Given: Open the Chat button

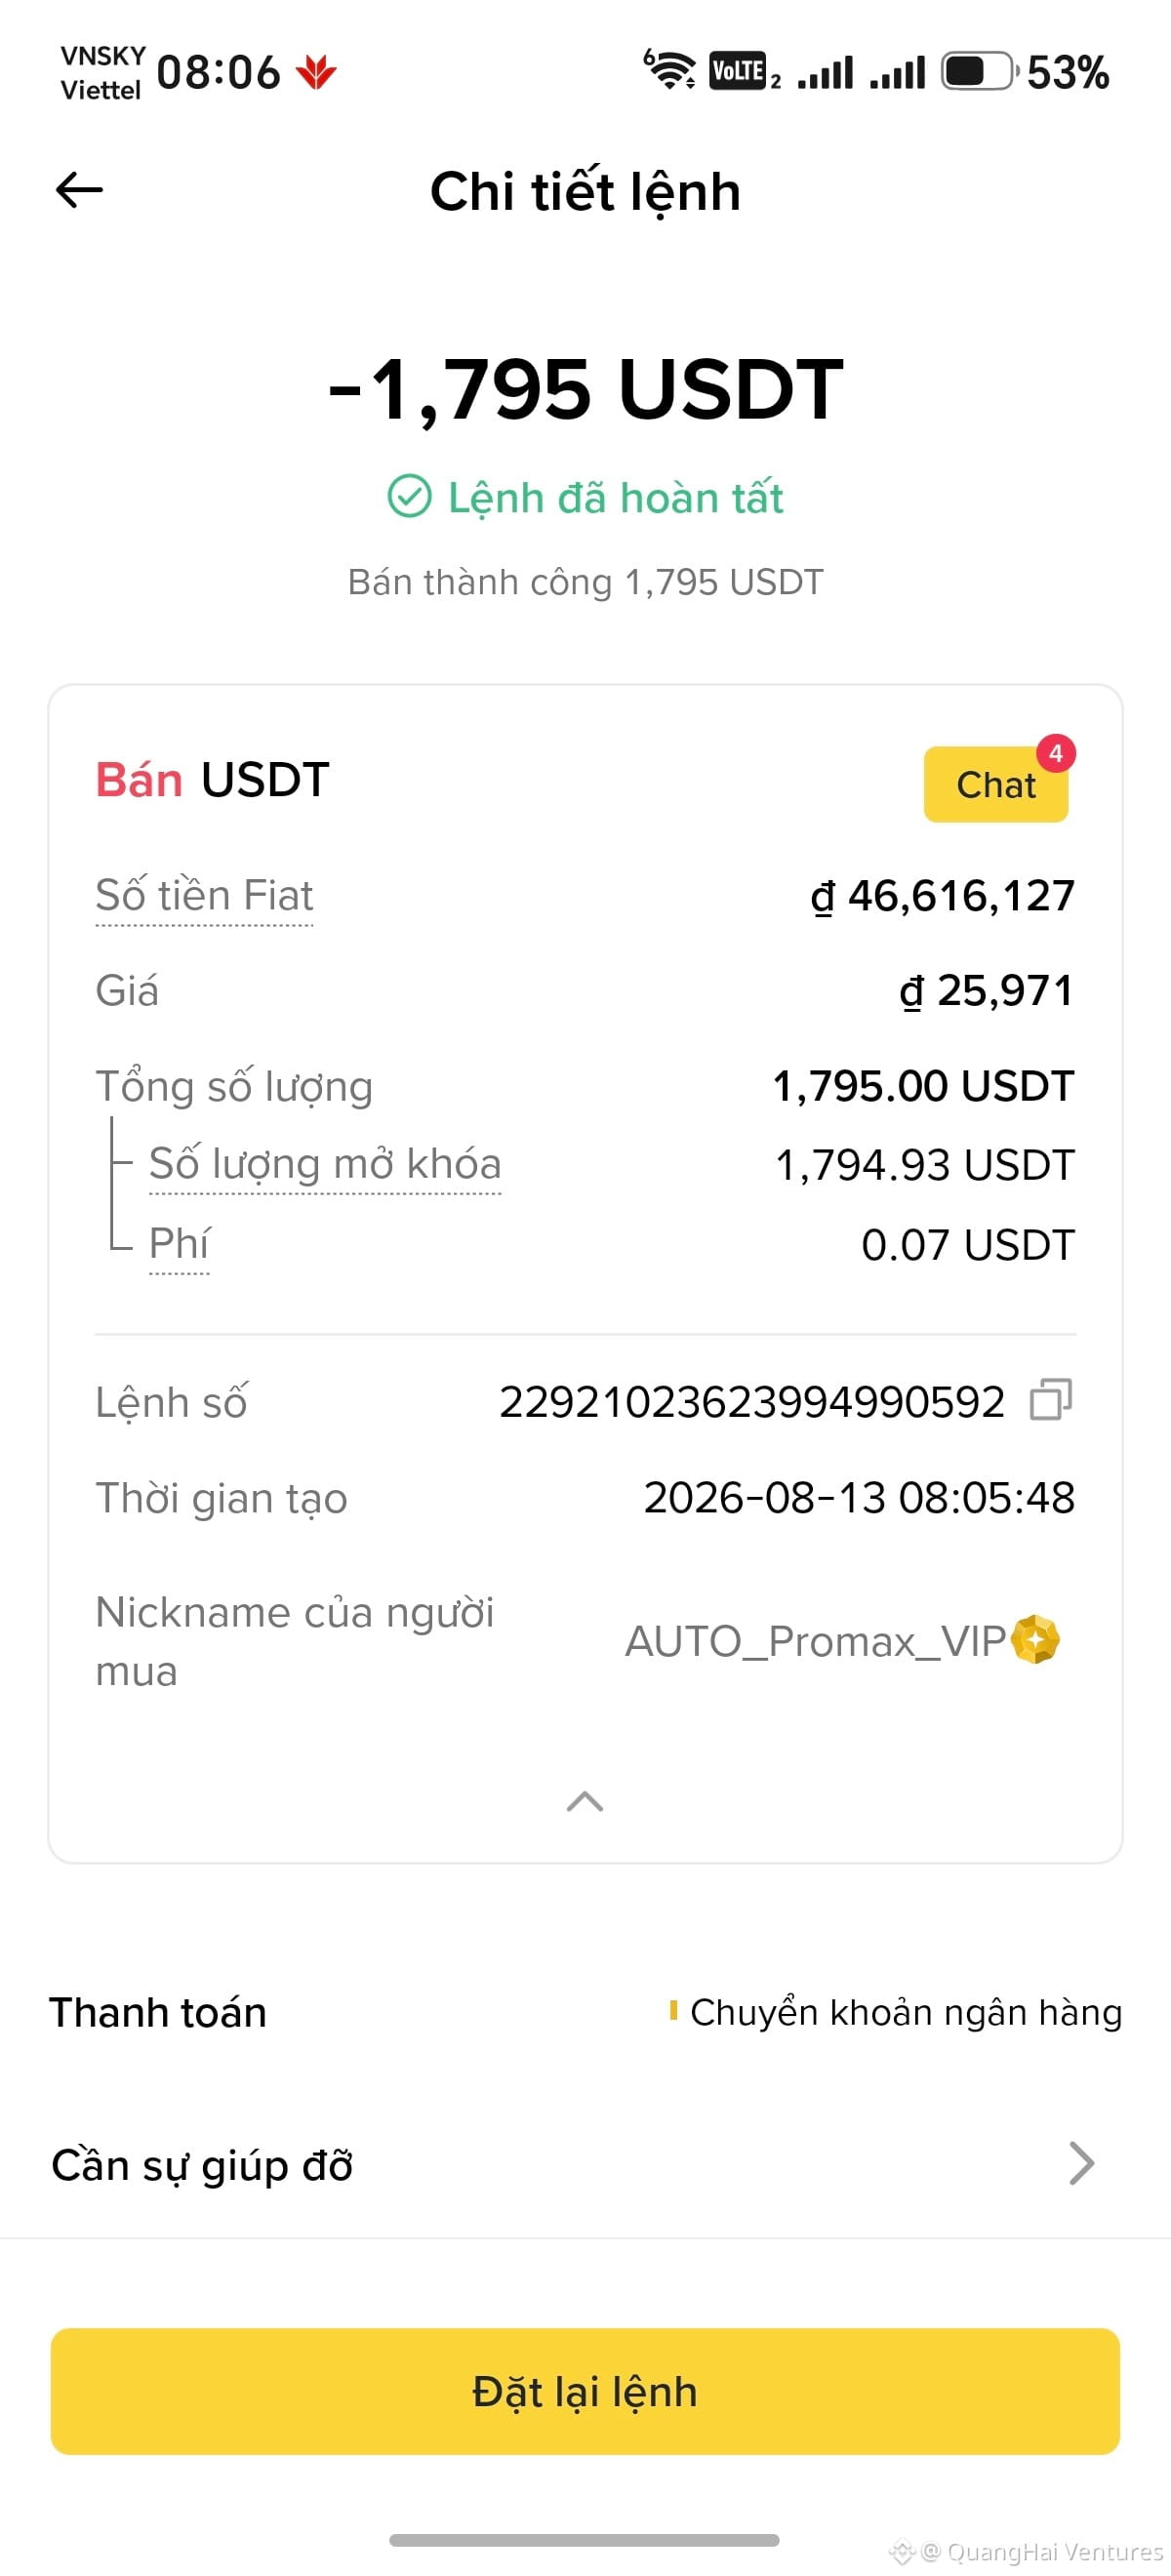Looking at the screenshot, I should coord(995,785).
